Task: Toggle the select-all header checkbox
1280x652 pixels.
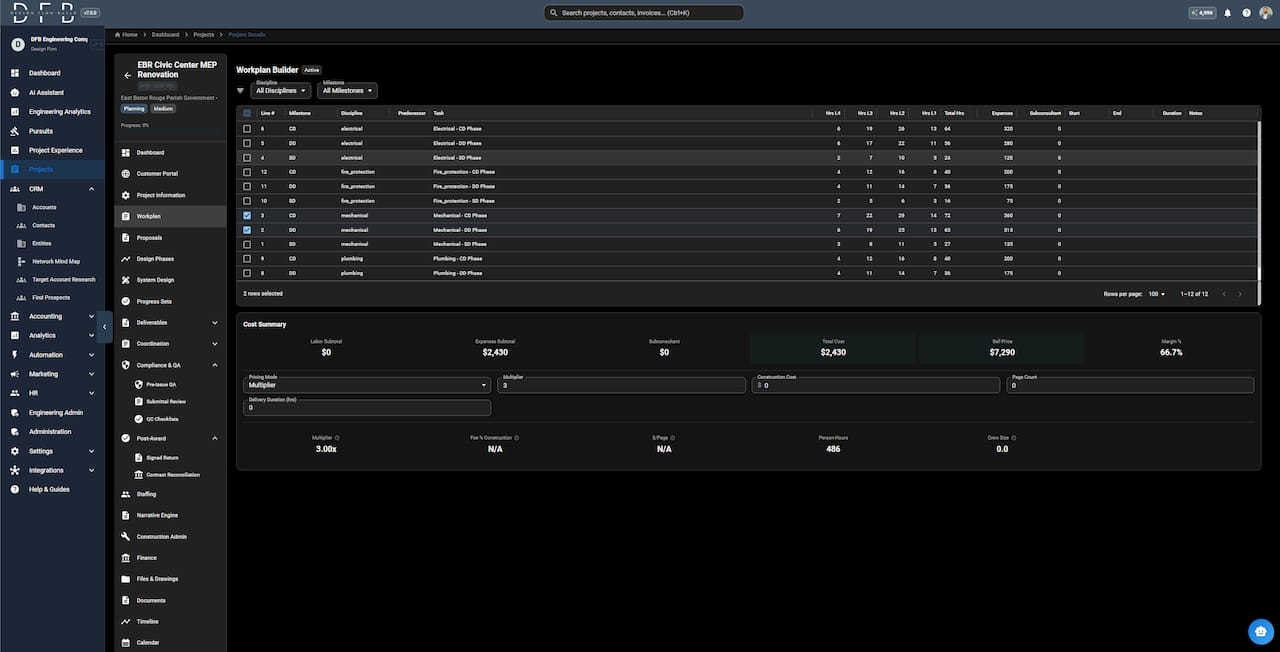Action: coord(247,113)
